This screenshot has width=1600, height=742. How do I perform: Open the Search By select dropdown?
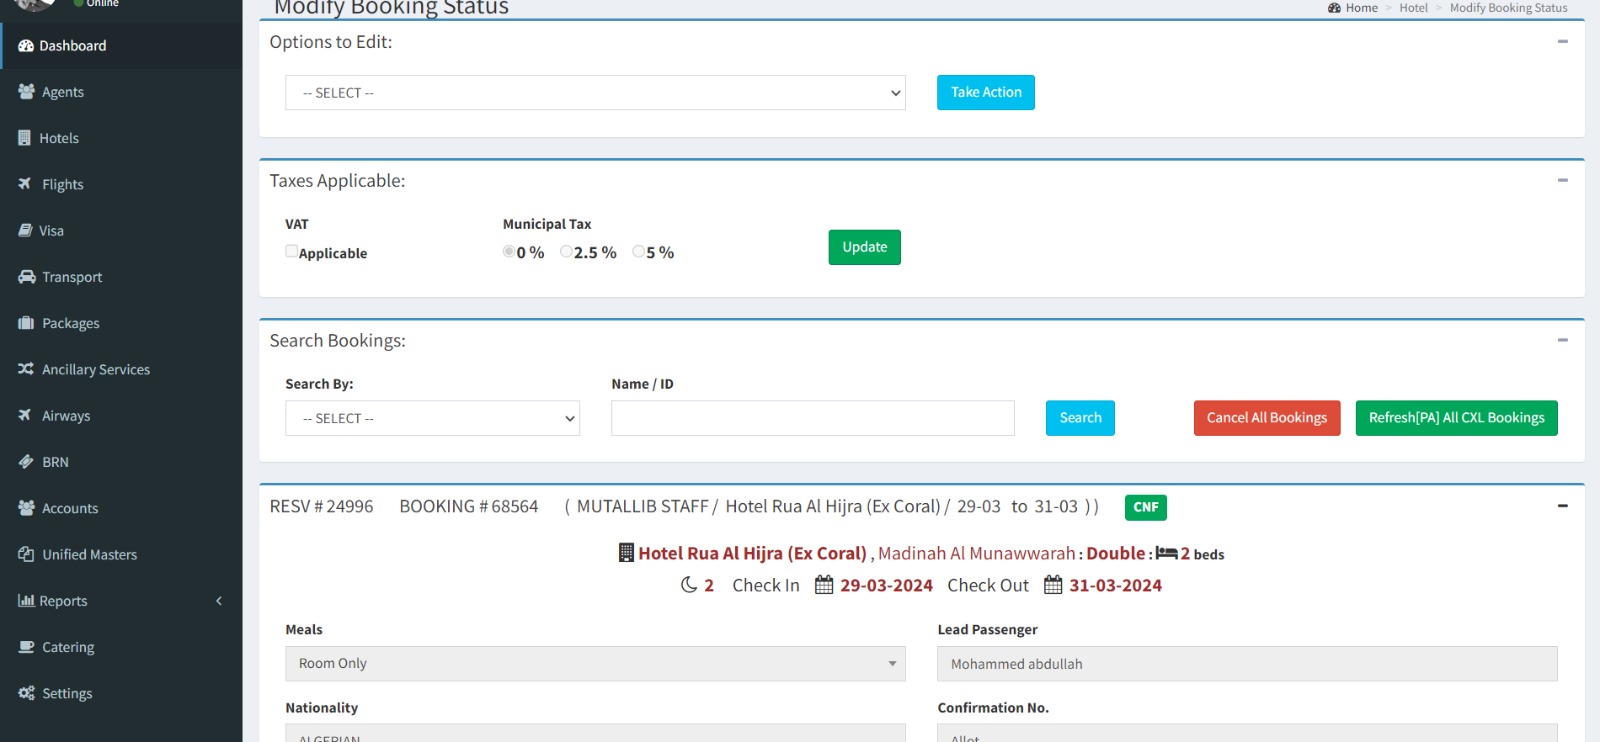(x=432, y=419)
